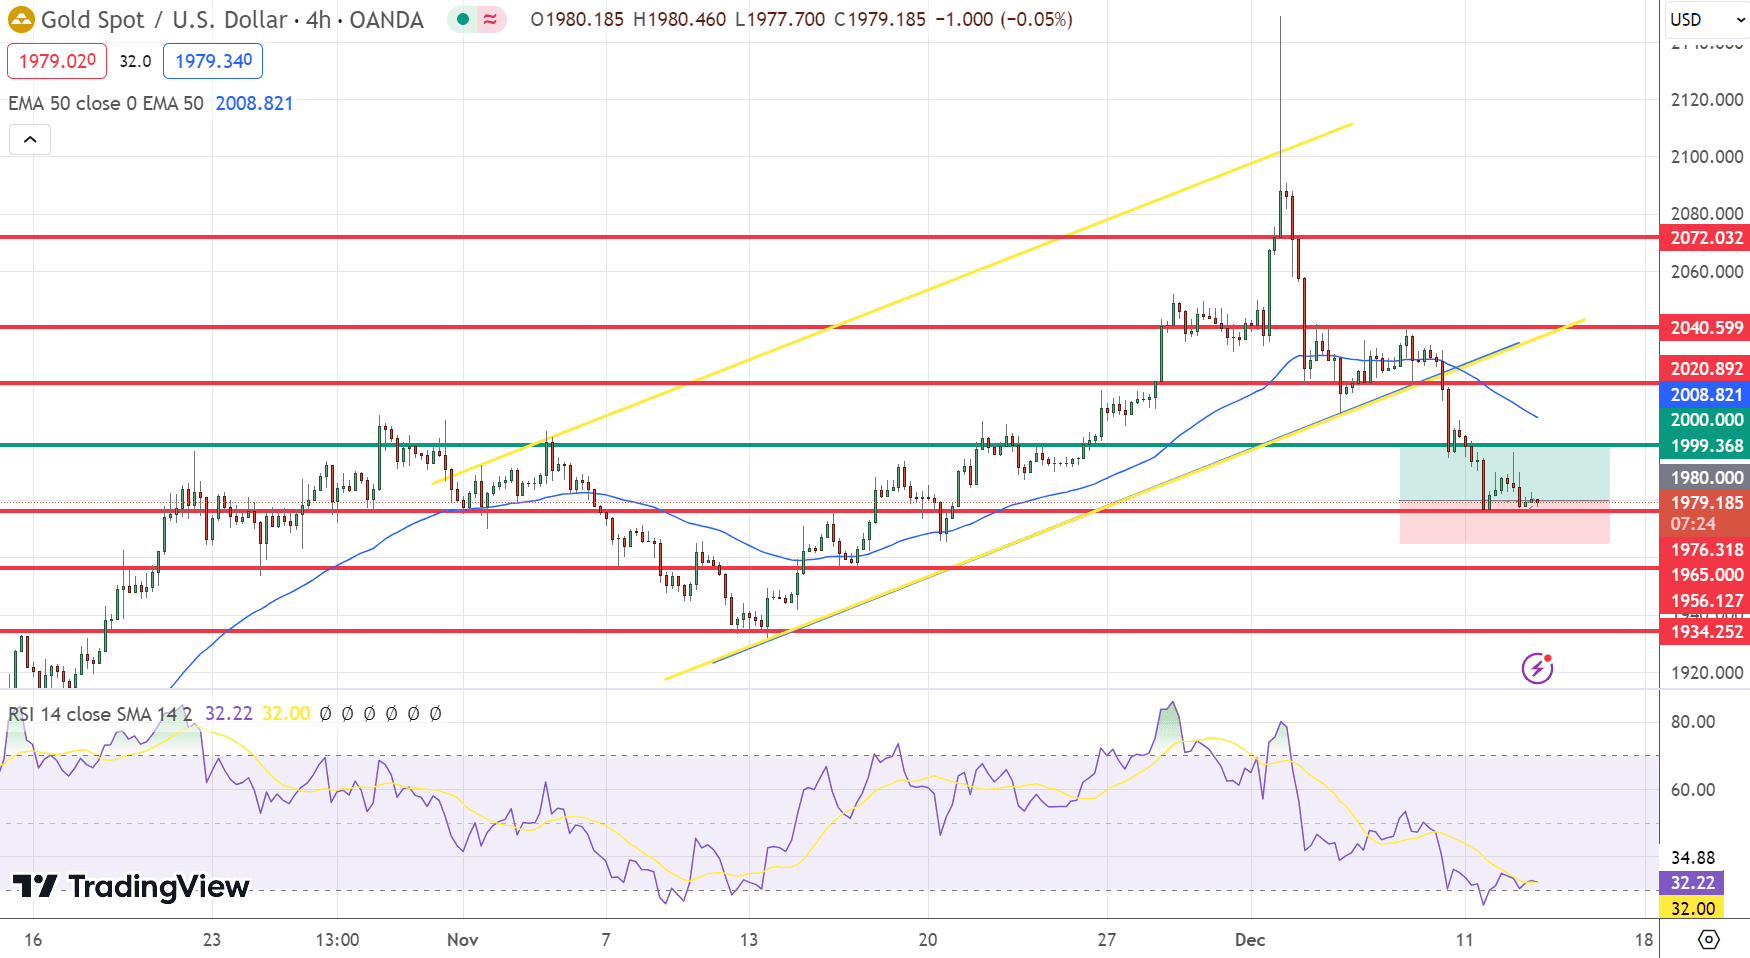
Task: Click the 2040.599 red price label
Action: click(x=1705, y=328)
